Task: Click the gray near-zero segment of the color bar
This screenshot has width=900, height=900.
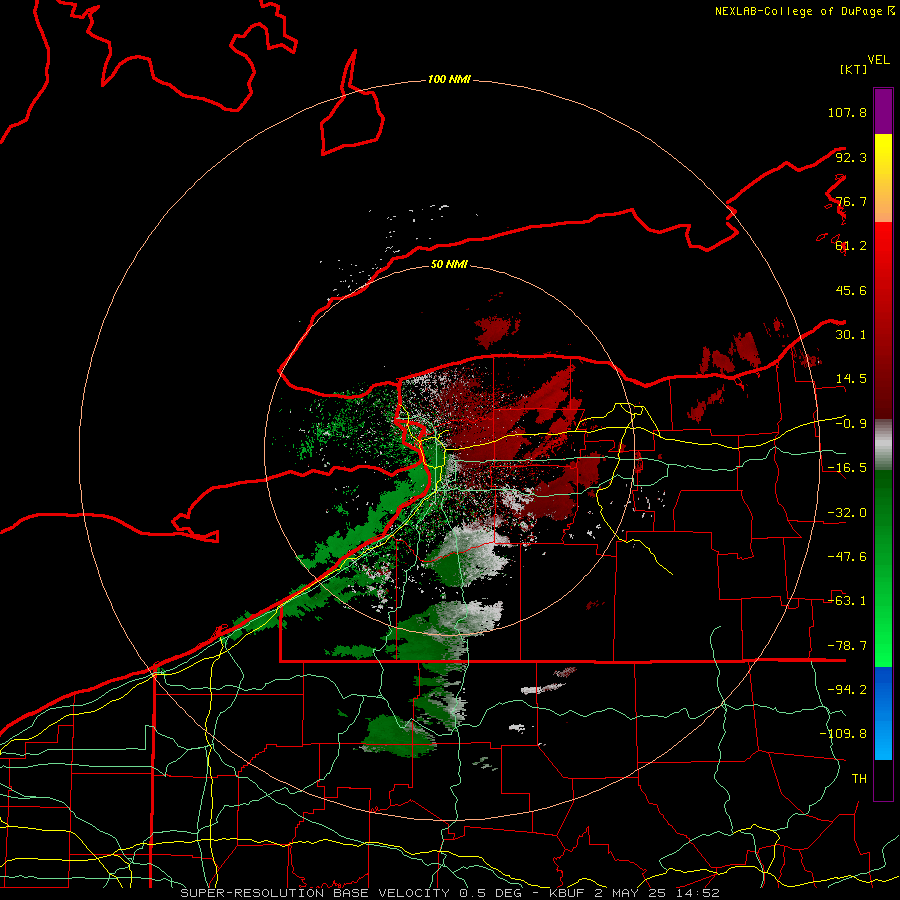Action: pos(883,445)
